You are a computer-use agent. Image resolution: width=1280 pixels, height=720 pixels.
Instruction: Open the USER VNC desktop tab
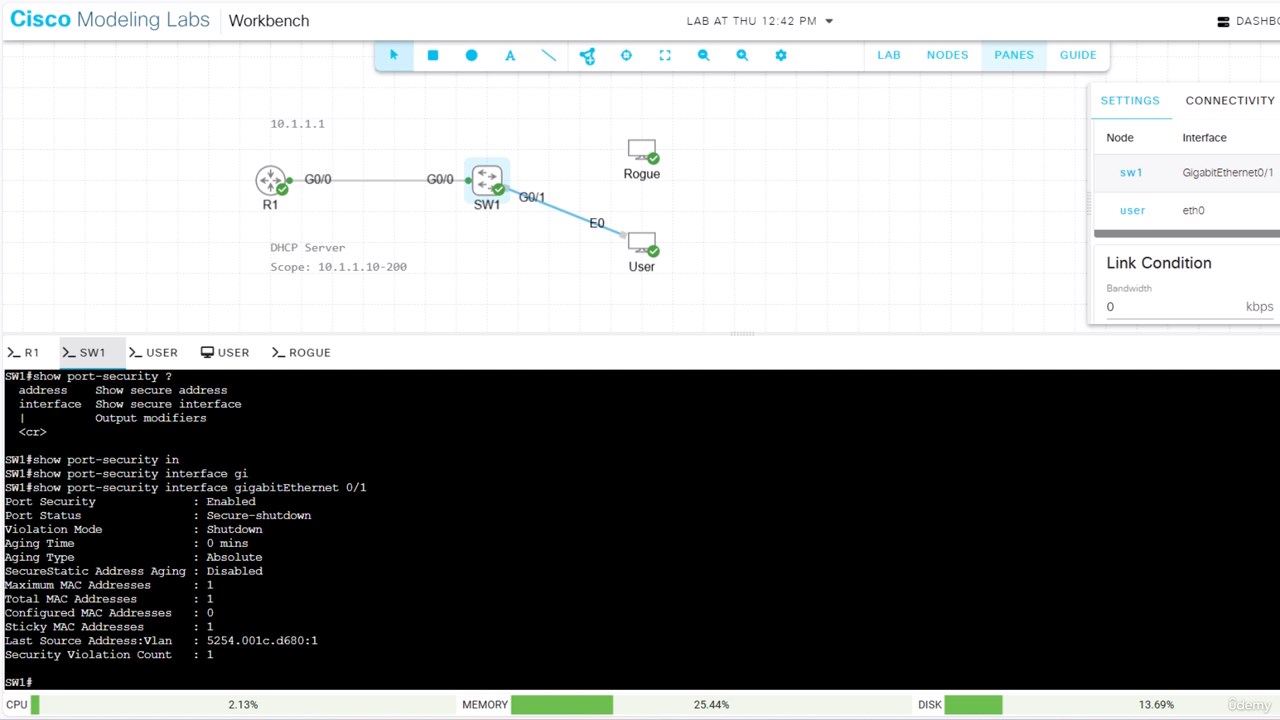point(225,352)
